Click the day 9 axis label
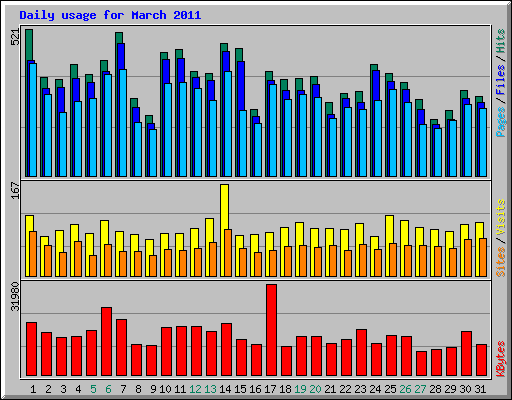The width and height of the screenshot is (512, 400). (153, 389)
